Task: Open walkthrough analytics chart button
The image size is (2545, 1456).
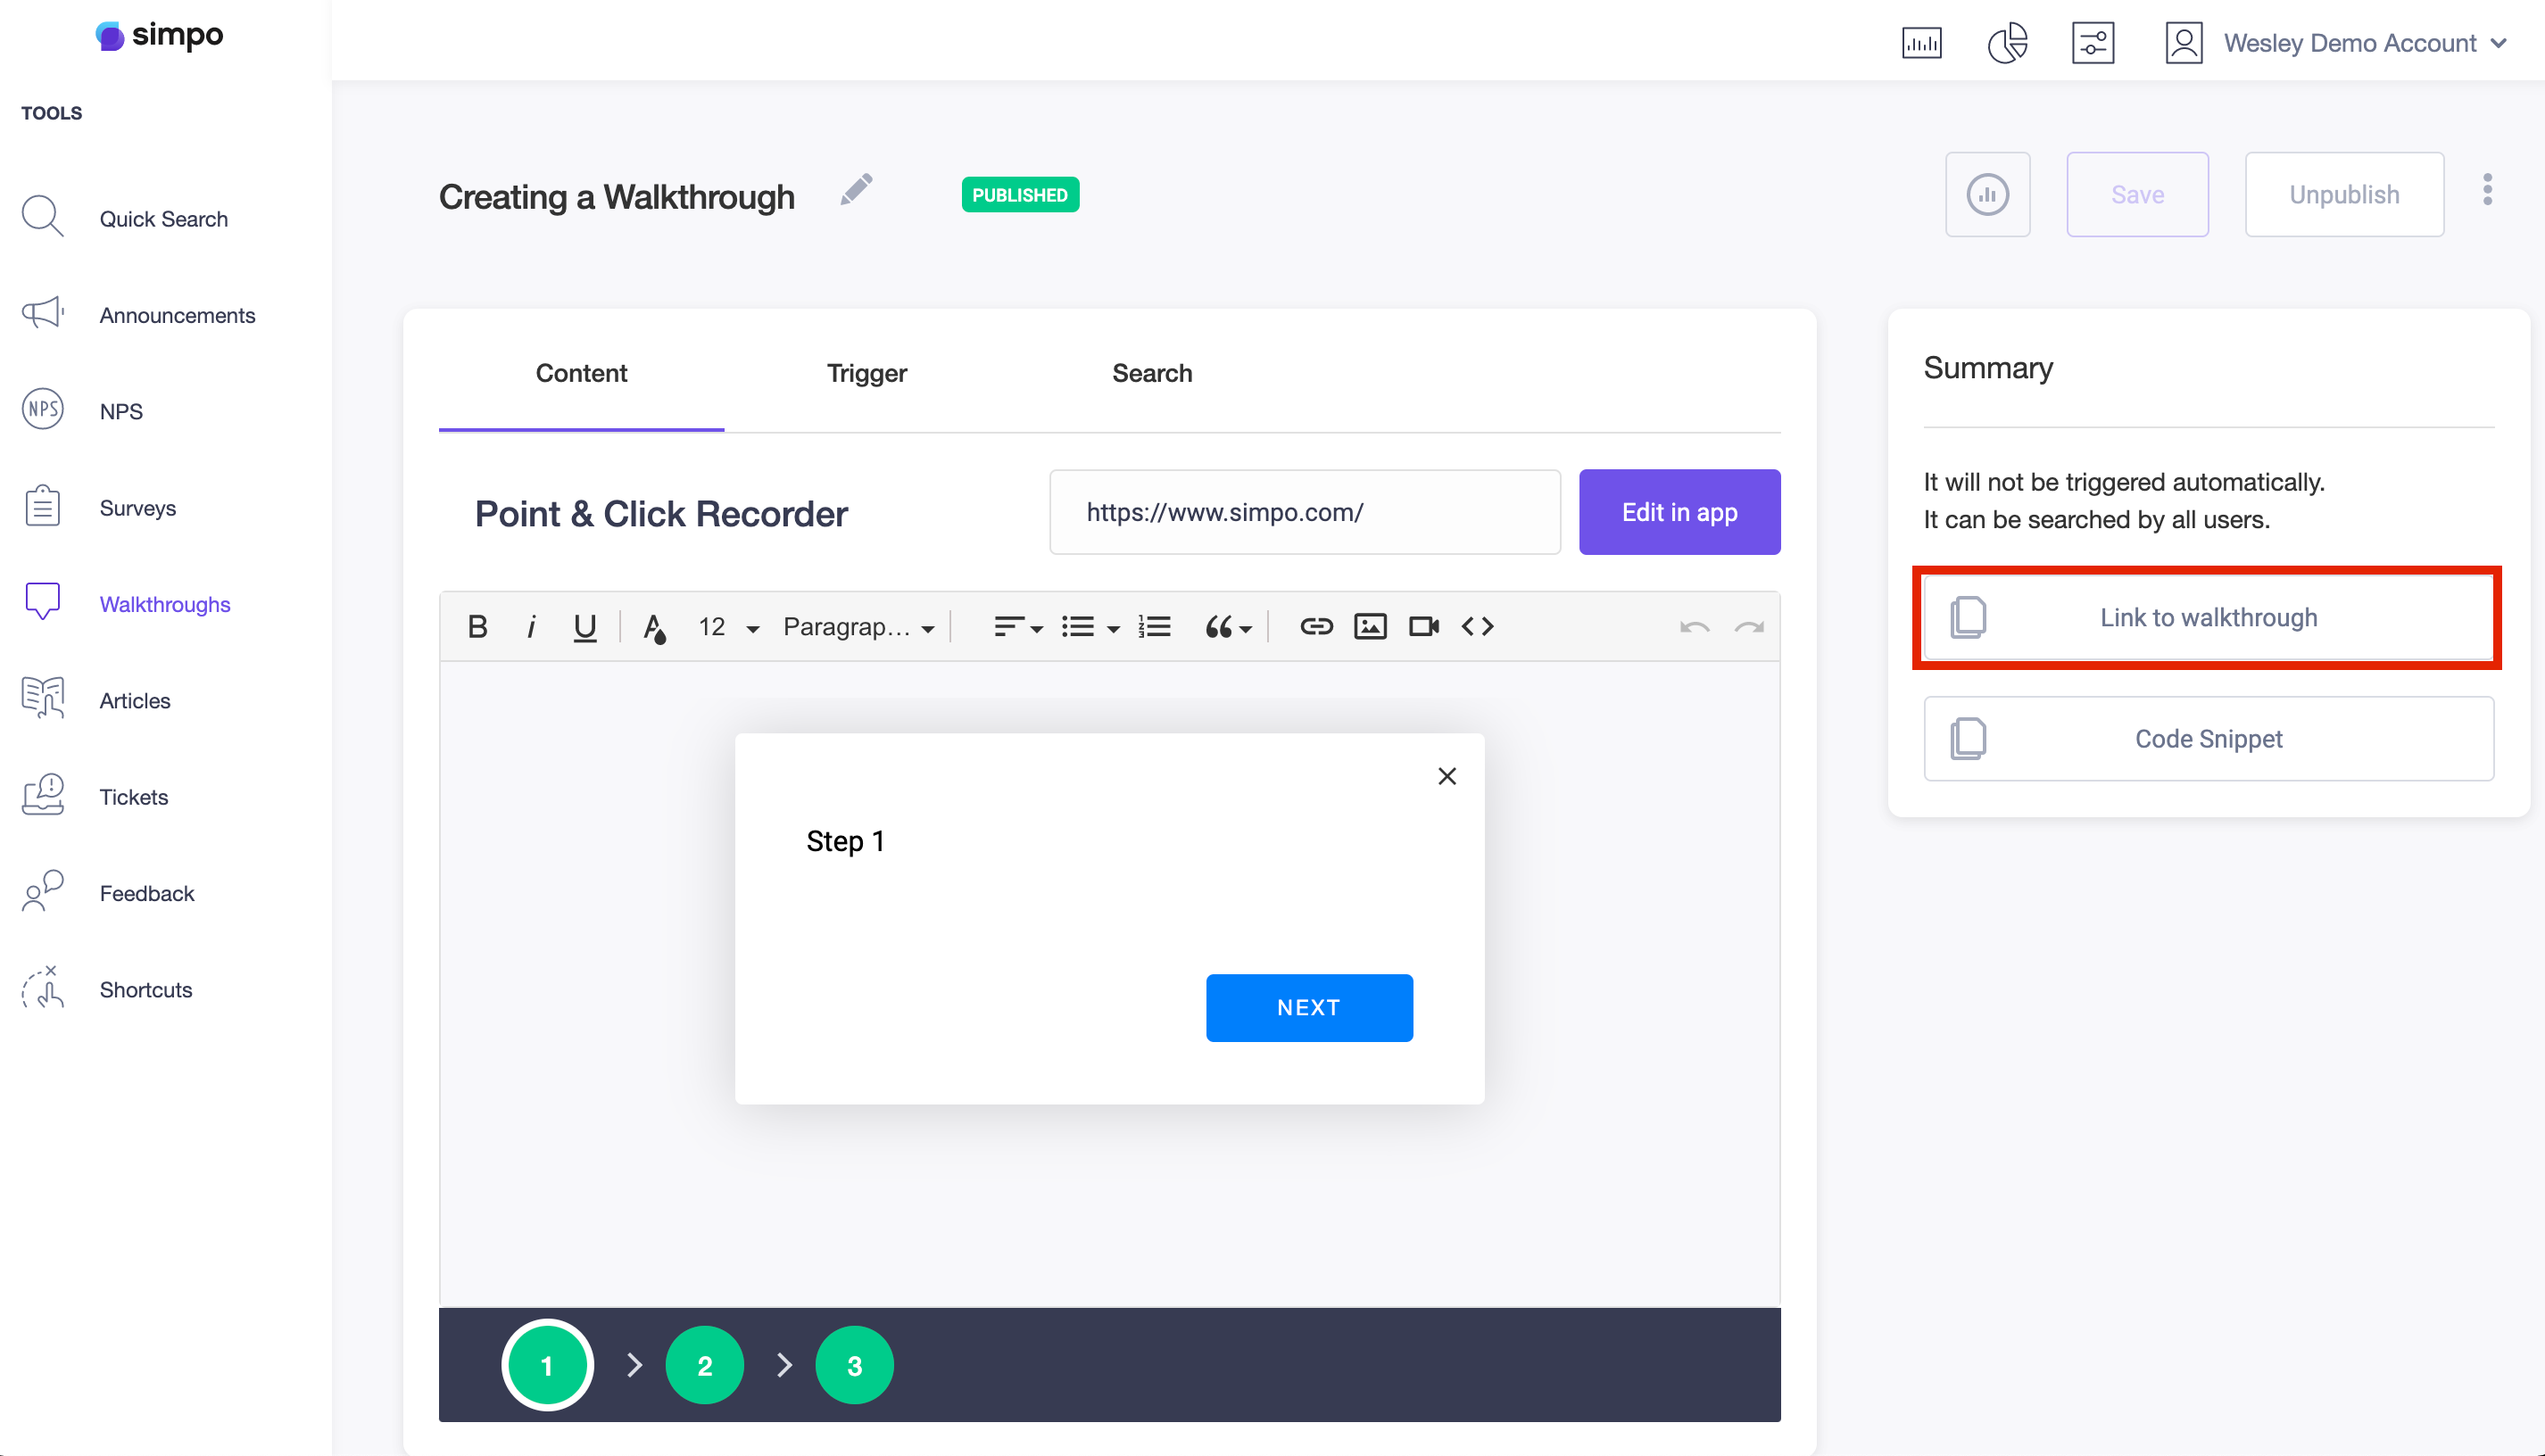Action: [x=1987, y=194]
